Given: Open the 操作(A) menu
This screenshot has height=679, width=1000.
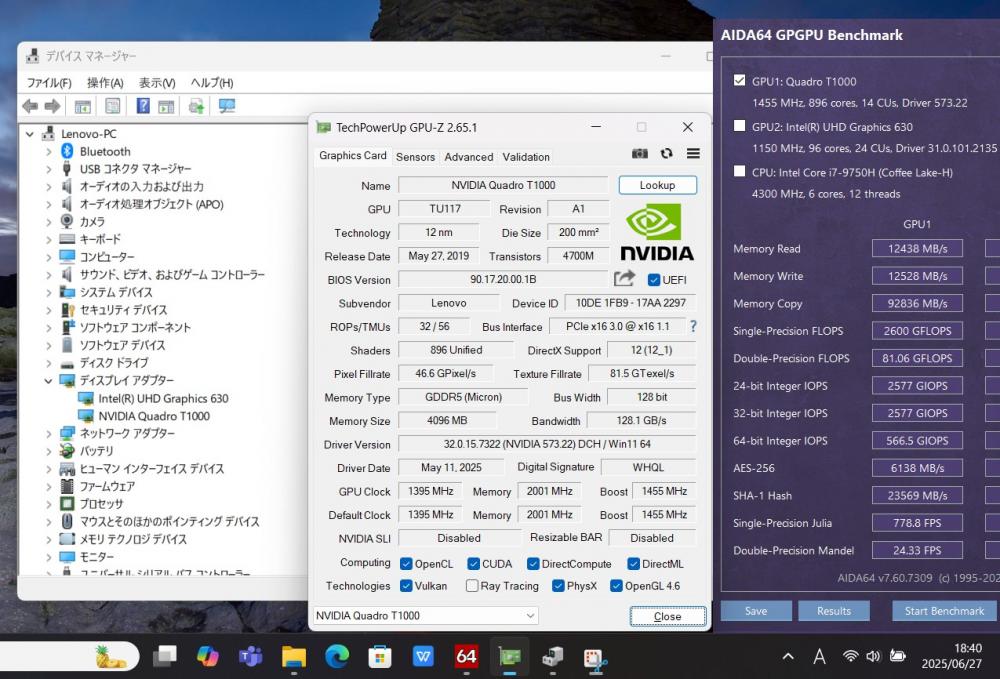Looking at the screenshot, I should pyautogui.click(x=105, y=83).
